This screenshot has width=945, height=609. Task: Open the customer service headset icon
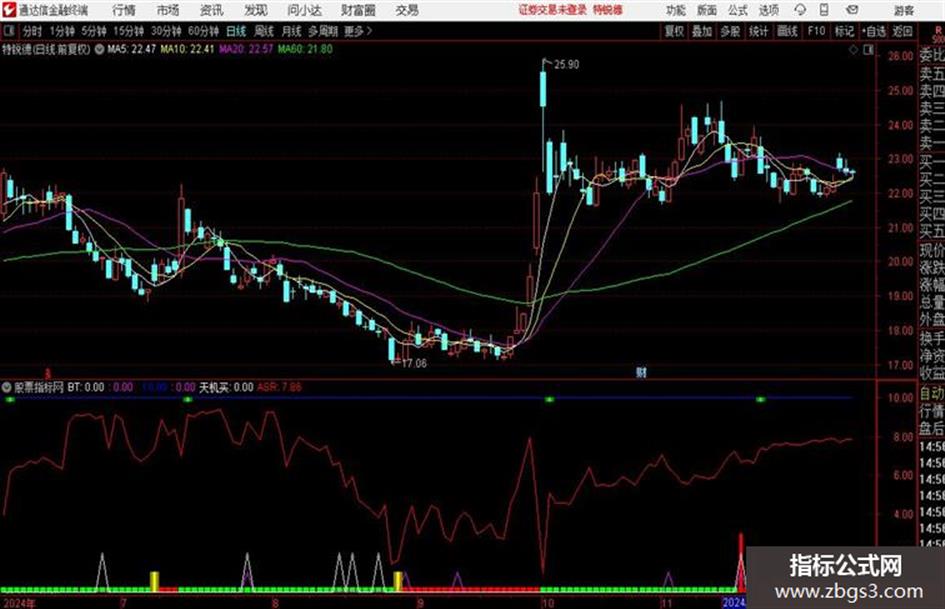[800, 10]
